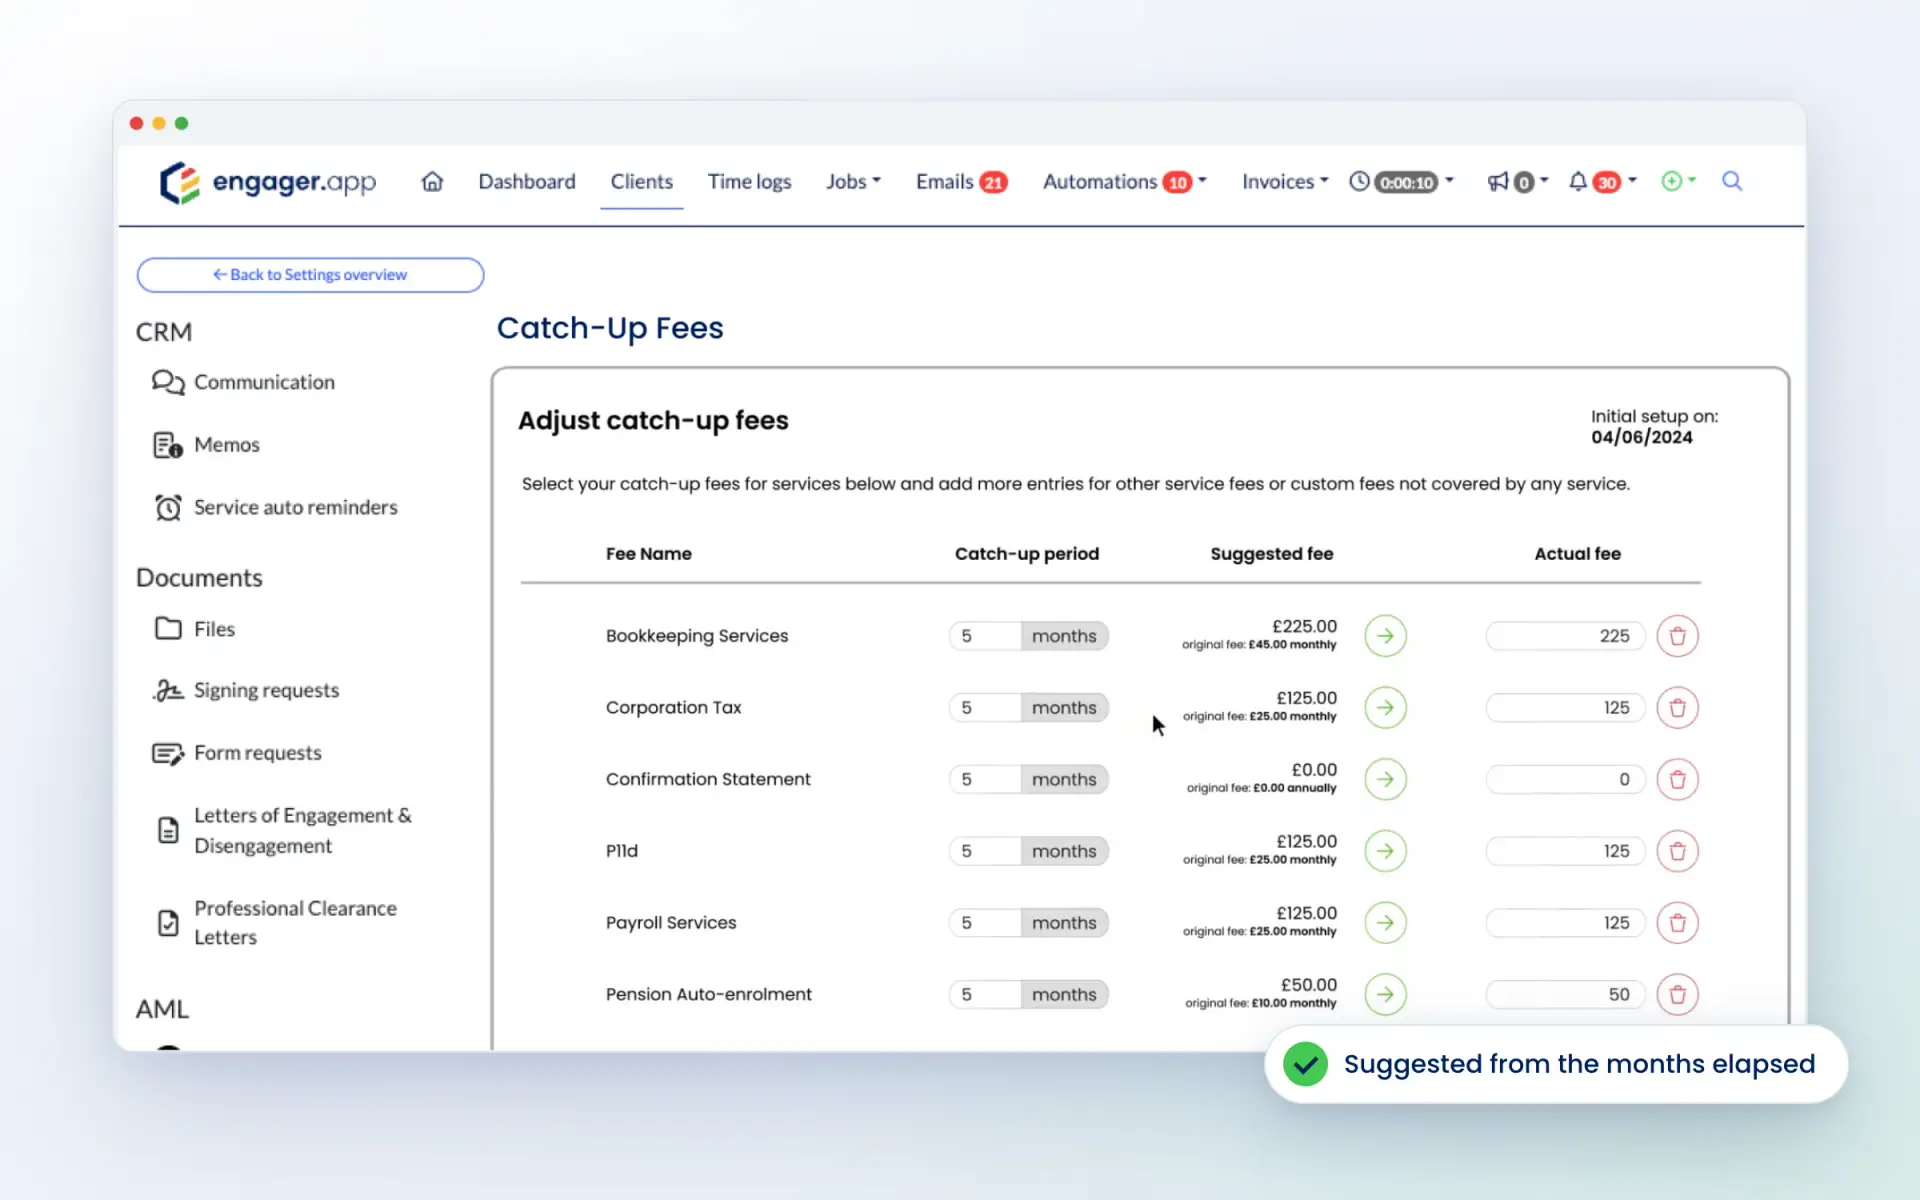Open Files under Documents
Screen dimensions: 1920x1200
pyautogui.click(x=195, y=629)
